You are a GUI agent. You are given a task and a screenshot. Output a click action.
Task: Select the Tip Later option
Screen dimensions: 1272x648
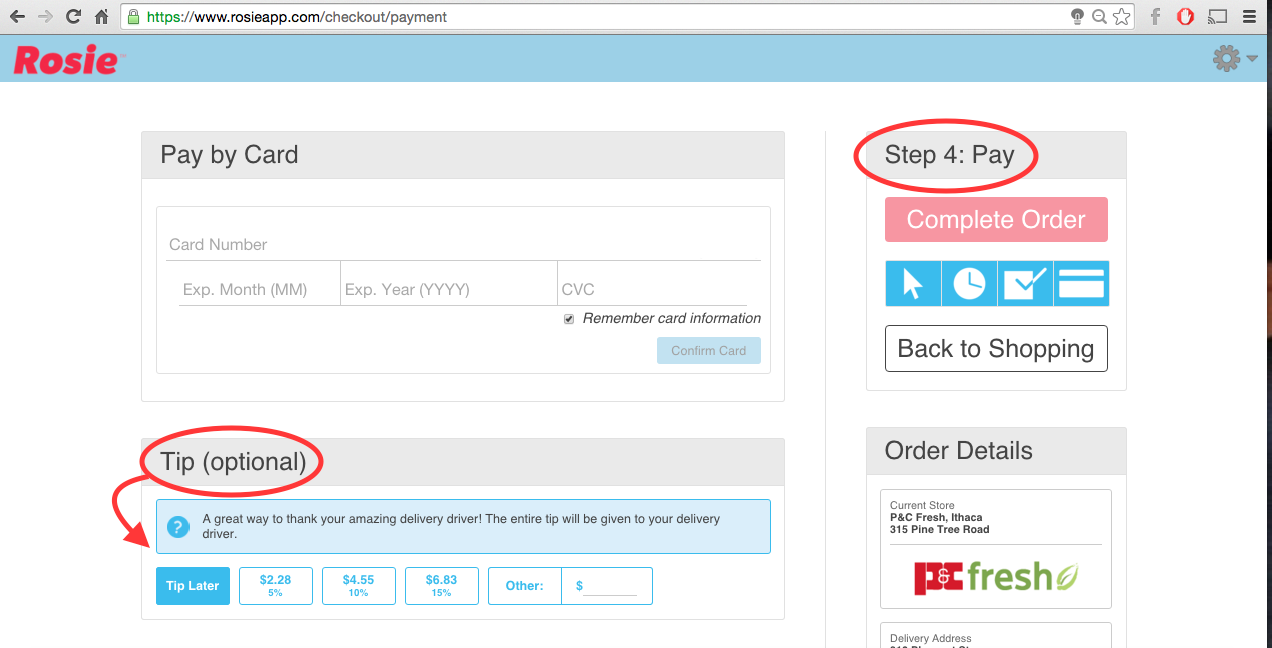193,586
